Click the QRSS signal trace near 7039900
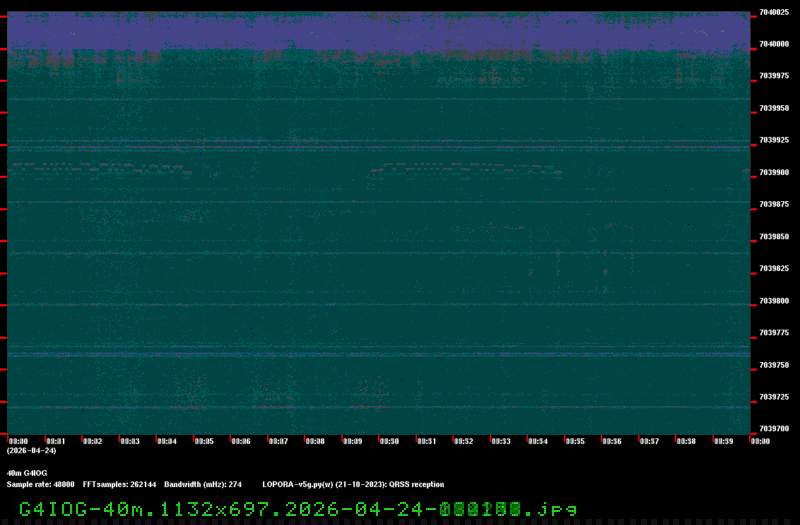Viewport: 800px width, 525px height. tap(460, 166)
